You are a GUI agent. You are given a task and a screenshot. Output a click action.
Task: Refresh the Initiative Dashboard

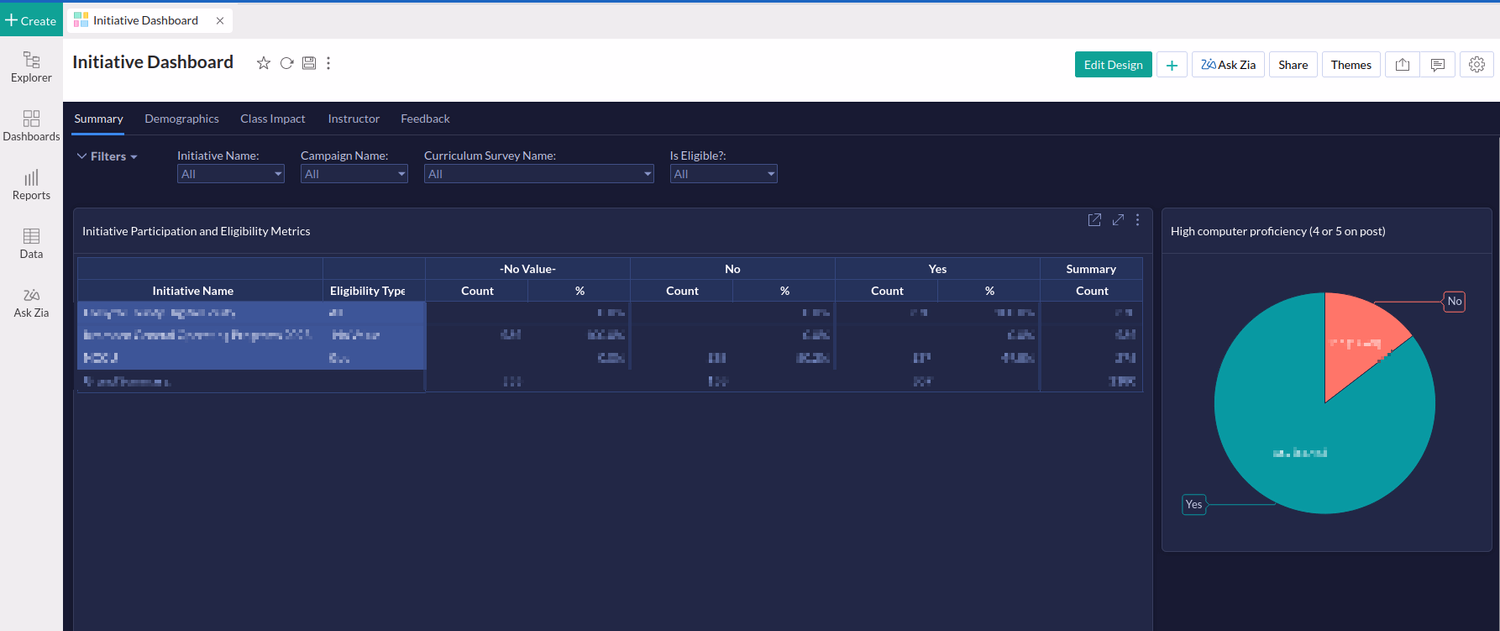coord(286,62)
